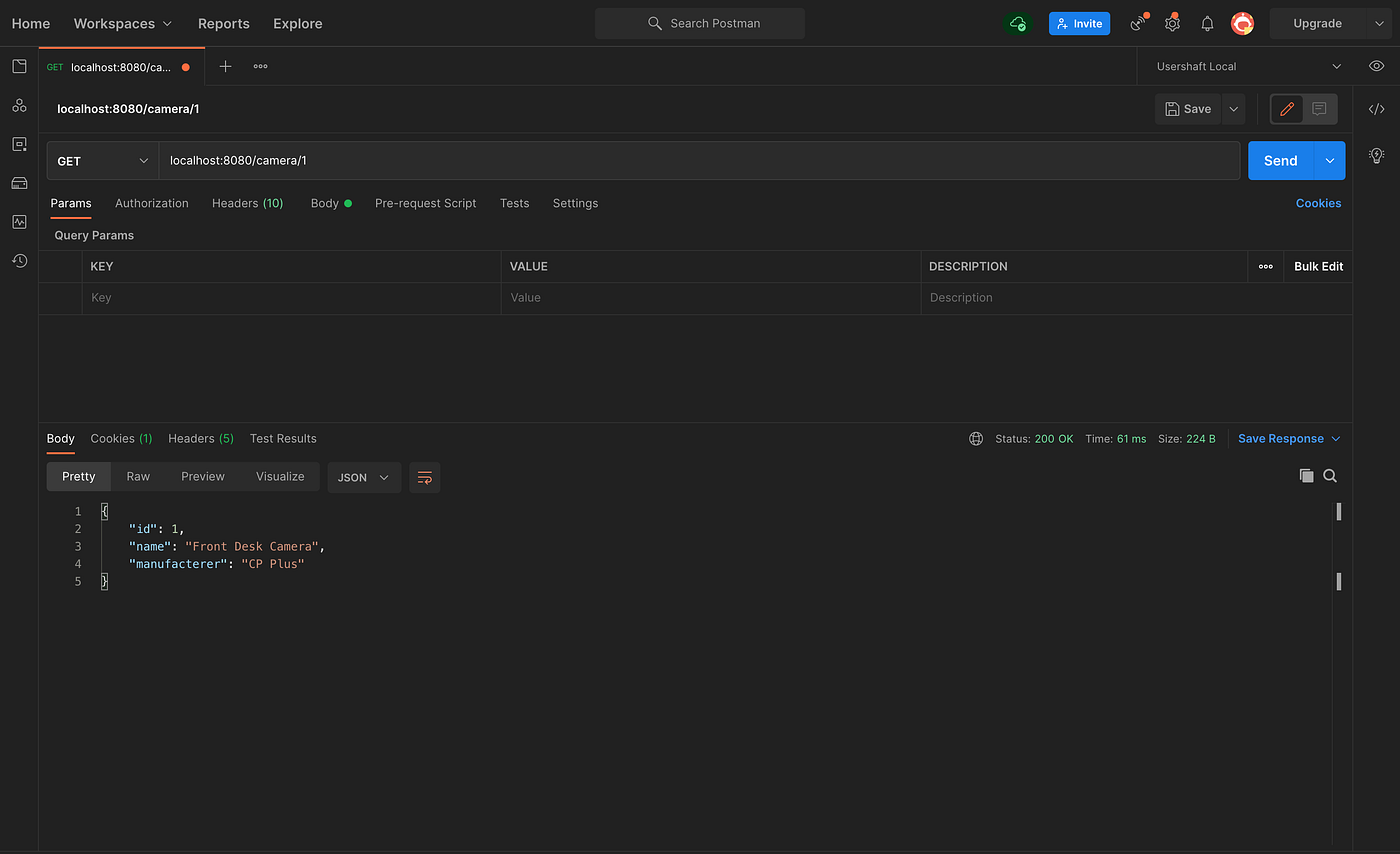Open the Collections sidebar panel
This screenshot has width=1400, height=854.
point(18,66)
